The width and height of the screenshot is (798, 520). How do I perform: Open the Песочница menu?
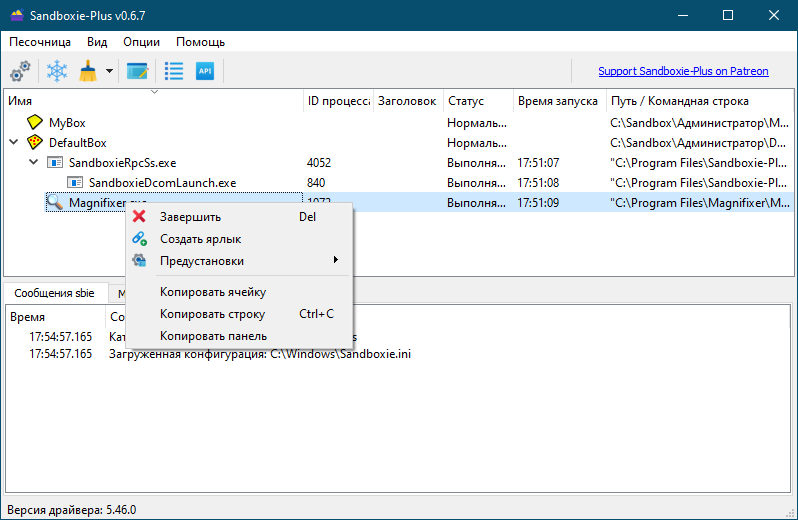pos(40,42)
